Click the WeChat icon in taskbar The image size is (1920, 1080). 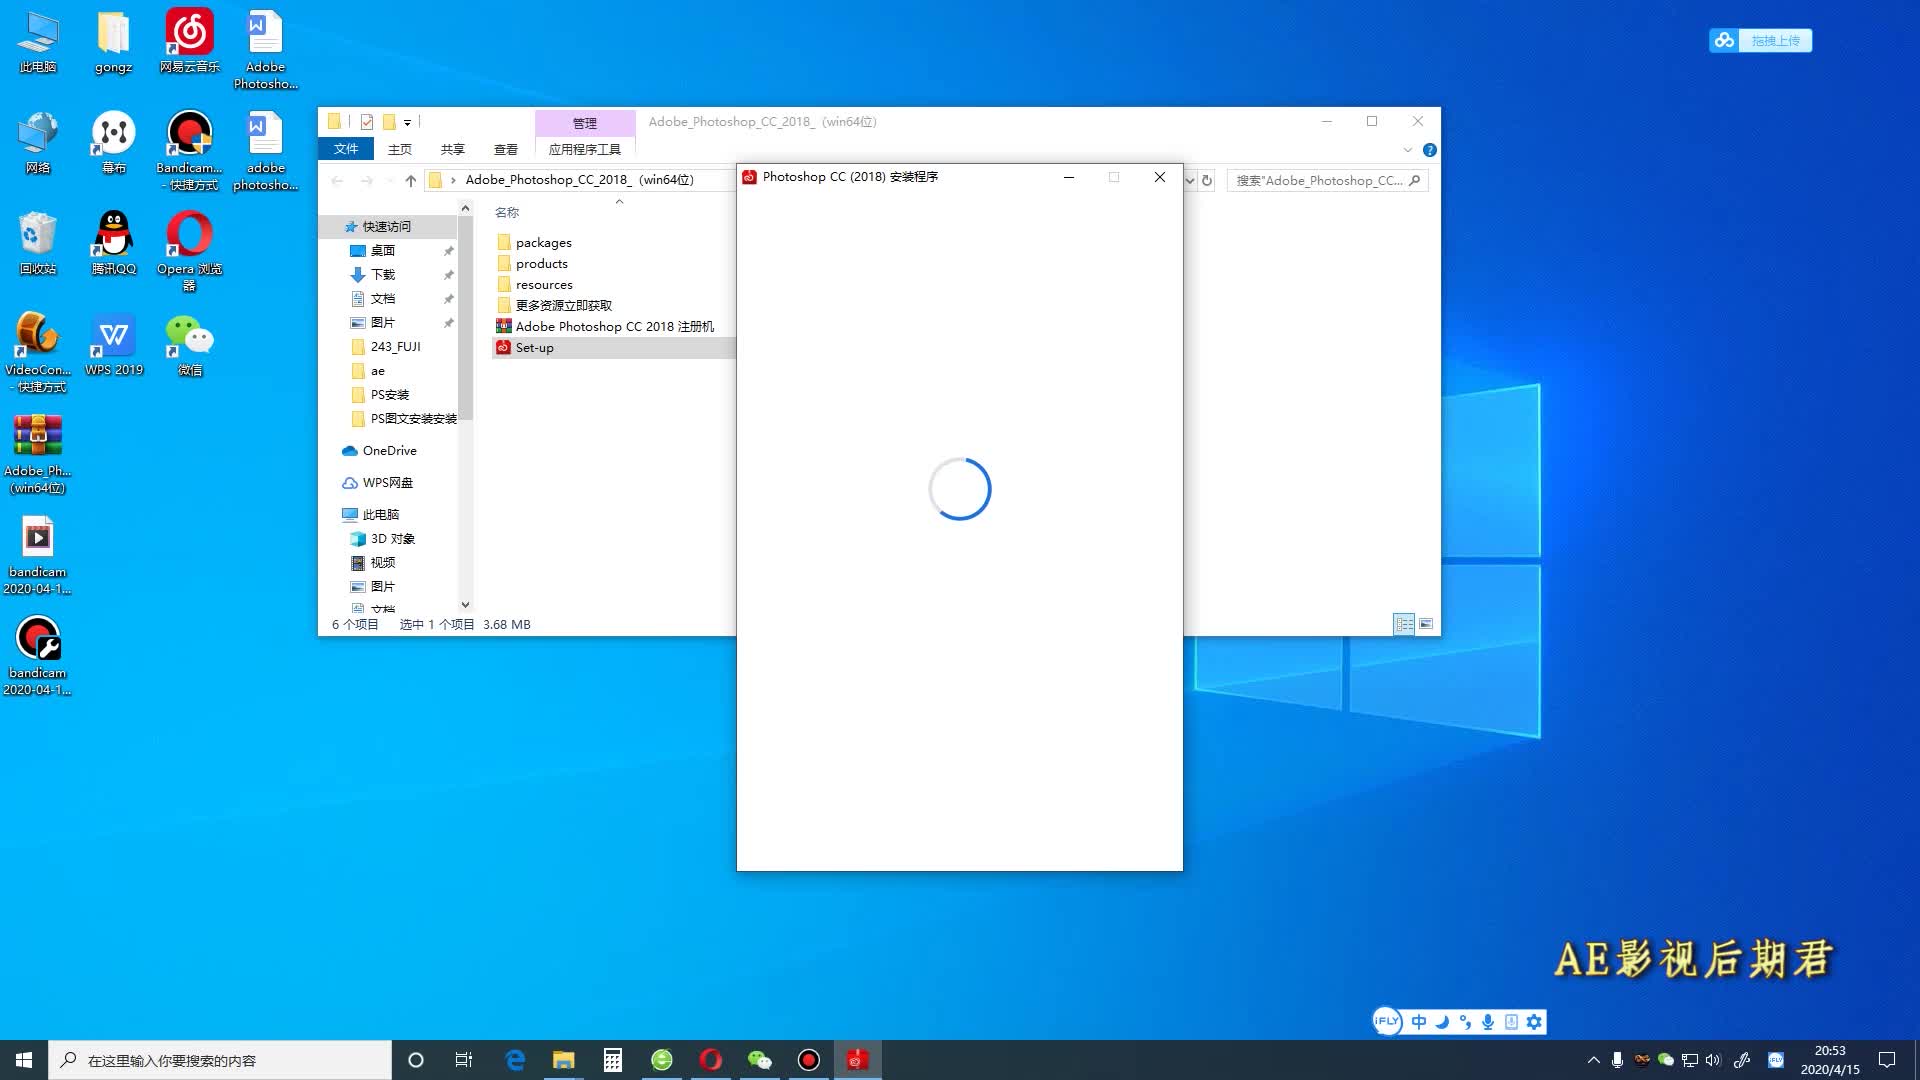(760, 1060)
